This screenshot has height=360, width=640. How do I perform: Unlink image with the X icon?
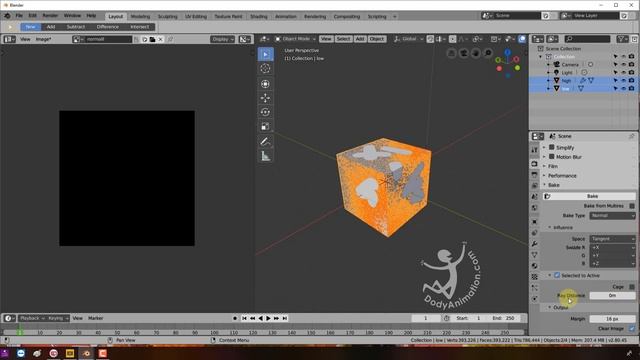[160, 39]
